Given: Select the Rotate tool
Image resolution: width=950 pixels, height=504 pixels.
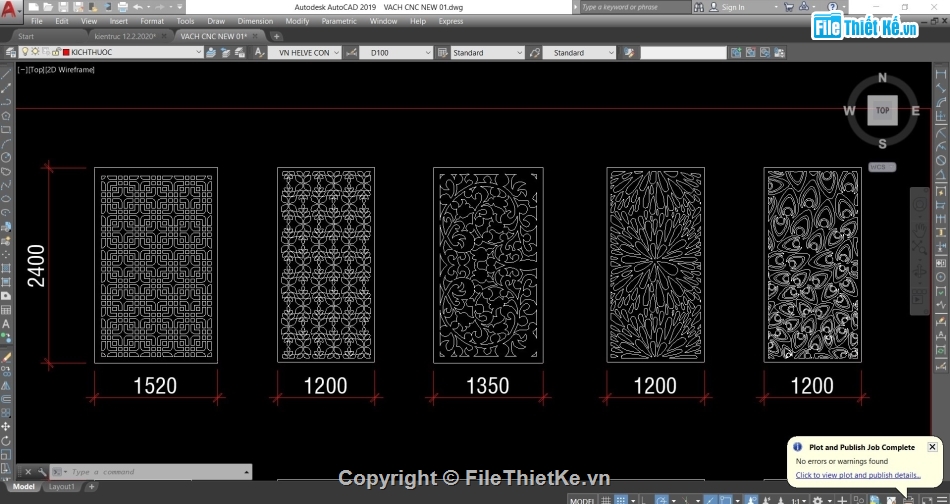Looking at the screenshot, I should 6,441.
